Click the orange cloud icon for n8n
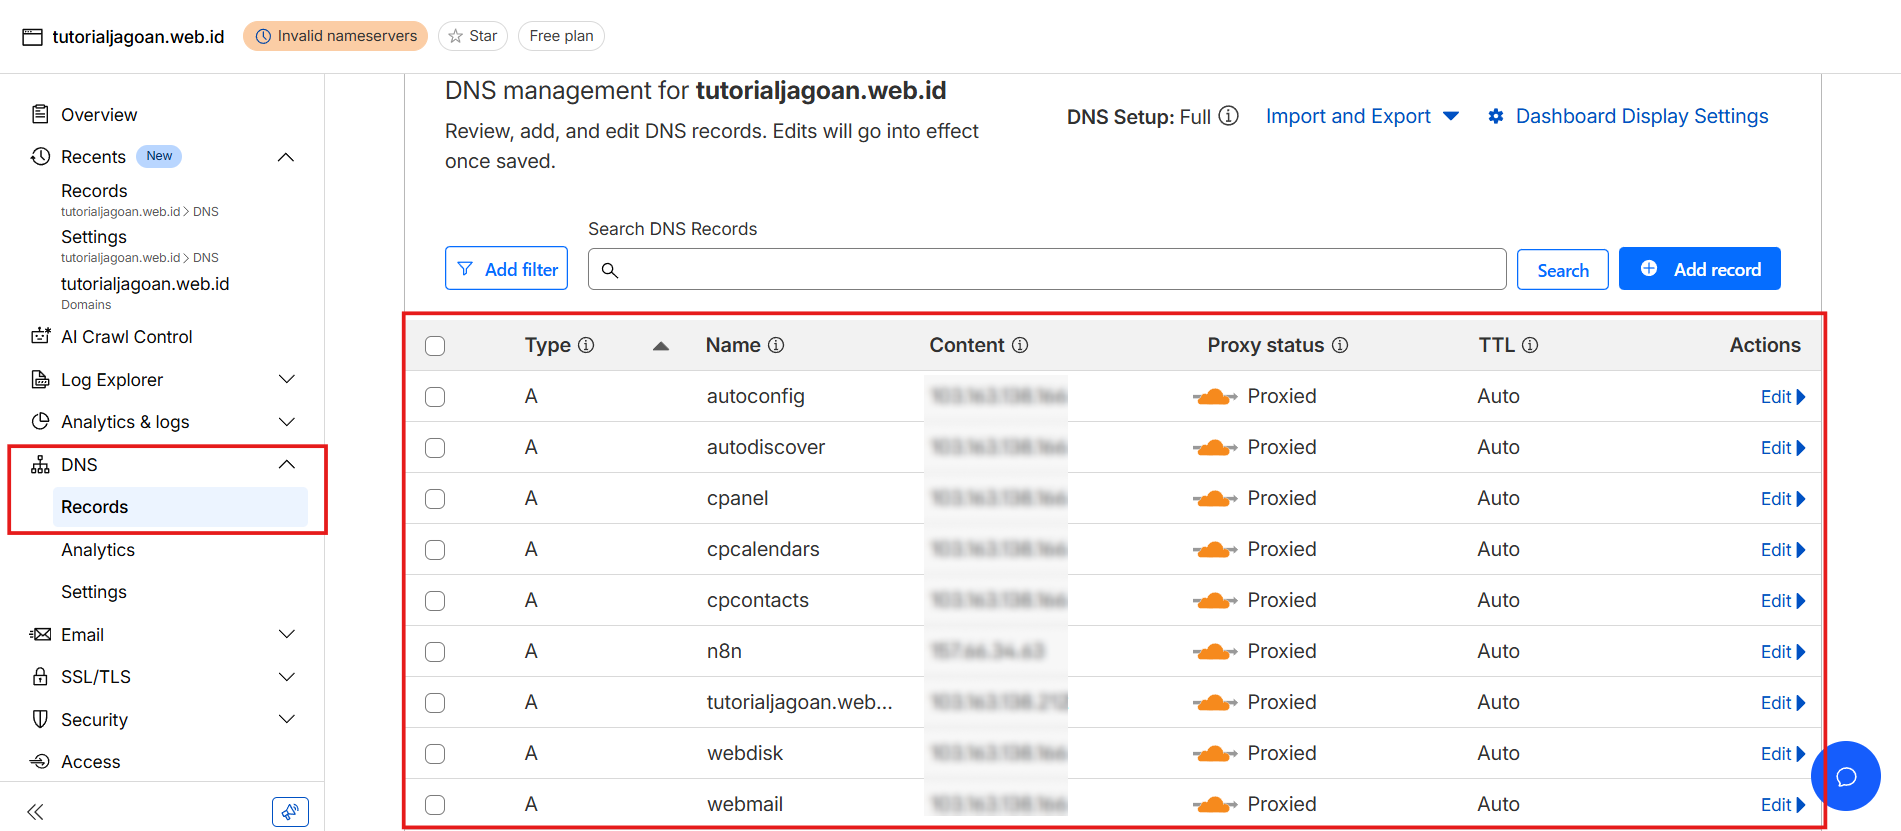The width and height of the screenshot is (1901, 831). pos(1215,652)
